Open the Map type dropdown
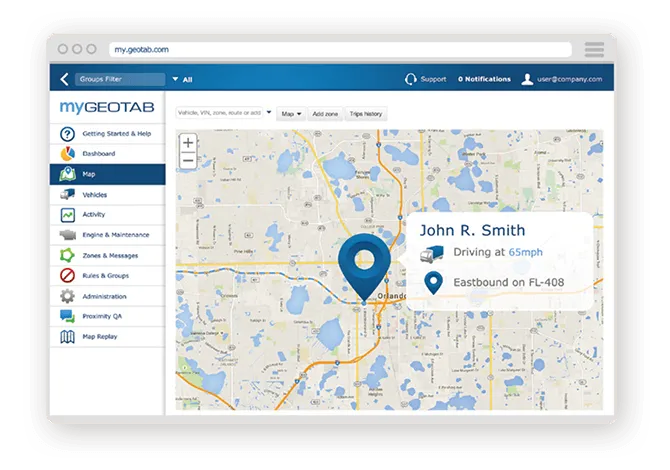Viewport: 670px width, 470px height. coord(291,114)
